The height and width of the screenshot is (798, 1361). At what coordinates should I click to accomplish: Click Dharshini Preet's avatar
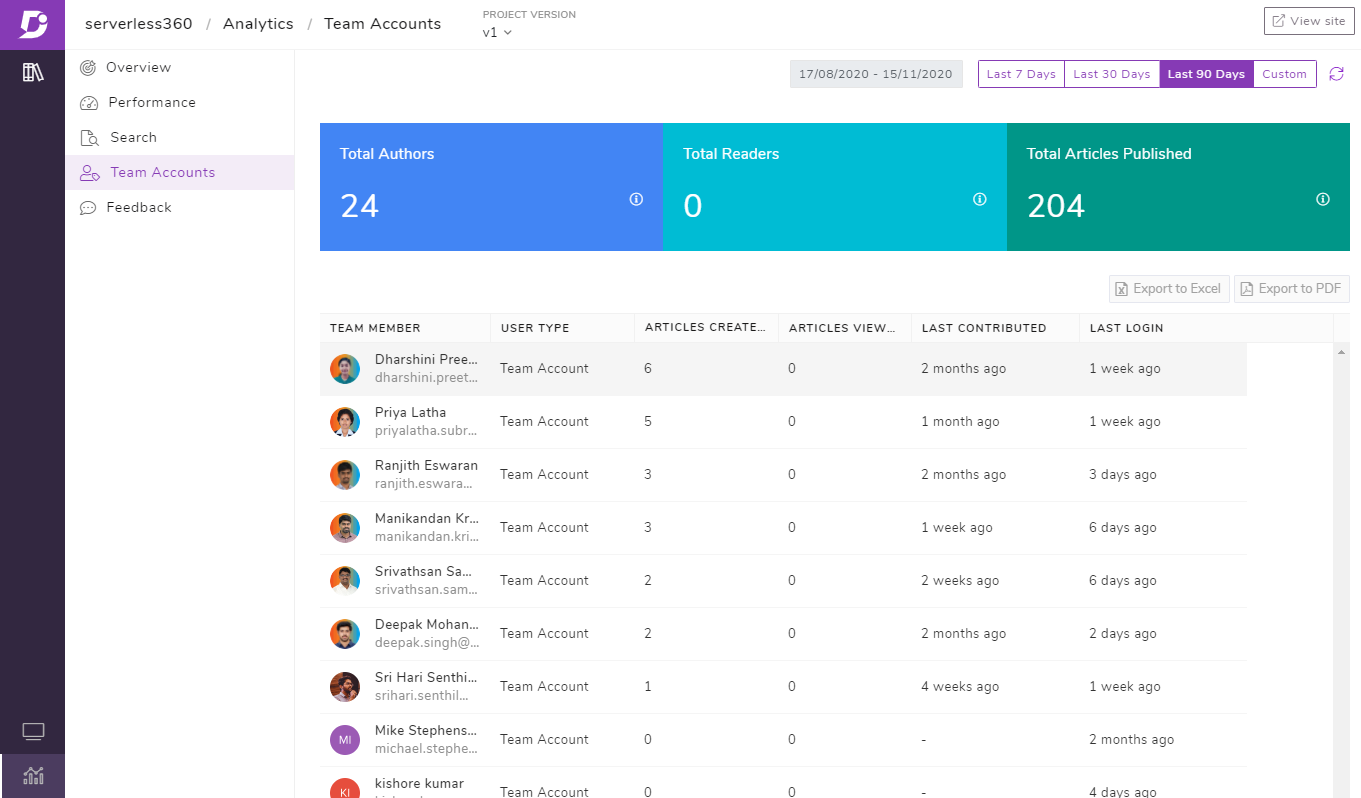(345, 369)
